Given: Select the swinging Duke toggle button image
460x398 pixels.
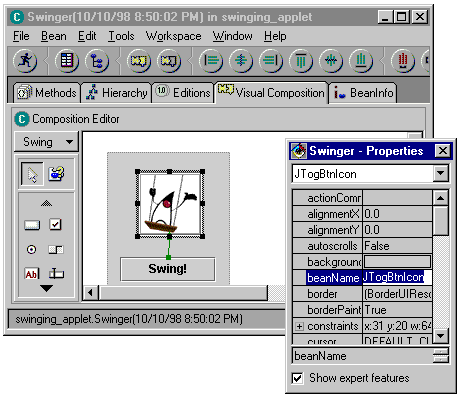Looking at the screenshot, I should [170, 204].
